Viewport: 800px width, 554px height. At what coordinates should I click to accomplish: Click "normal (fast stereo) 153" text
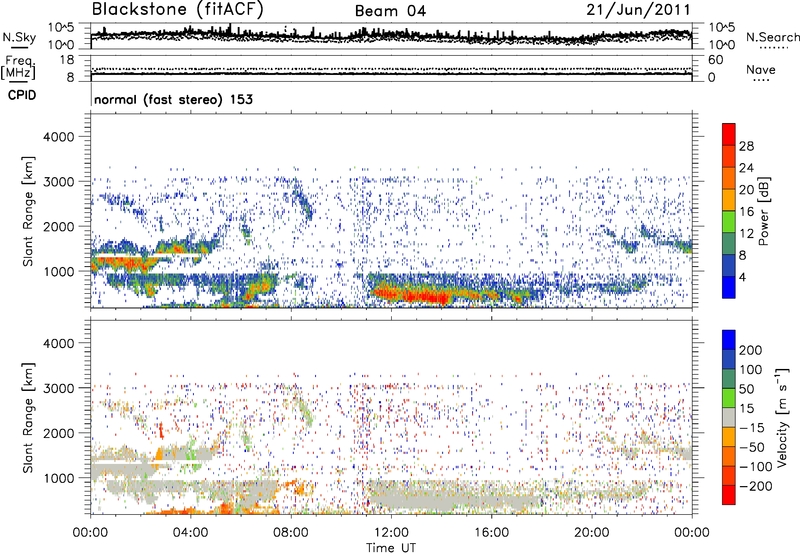pyautogui.click(x=173, y=99)
